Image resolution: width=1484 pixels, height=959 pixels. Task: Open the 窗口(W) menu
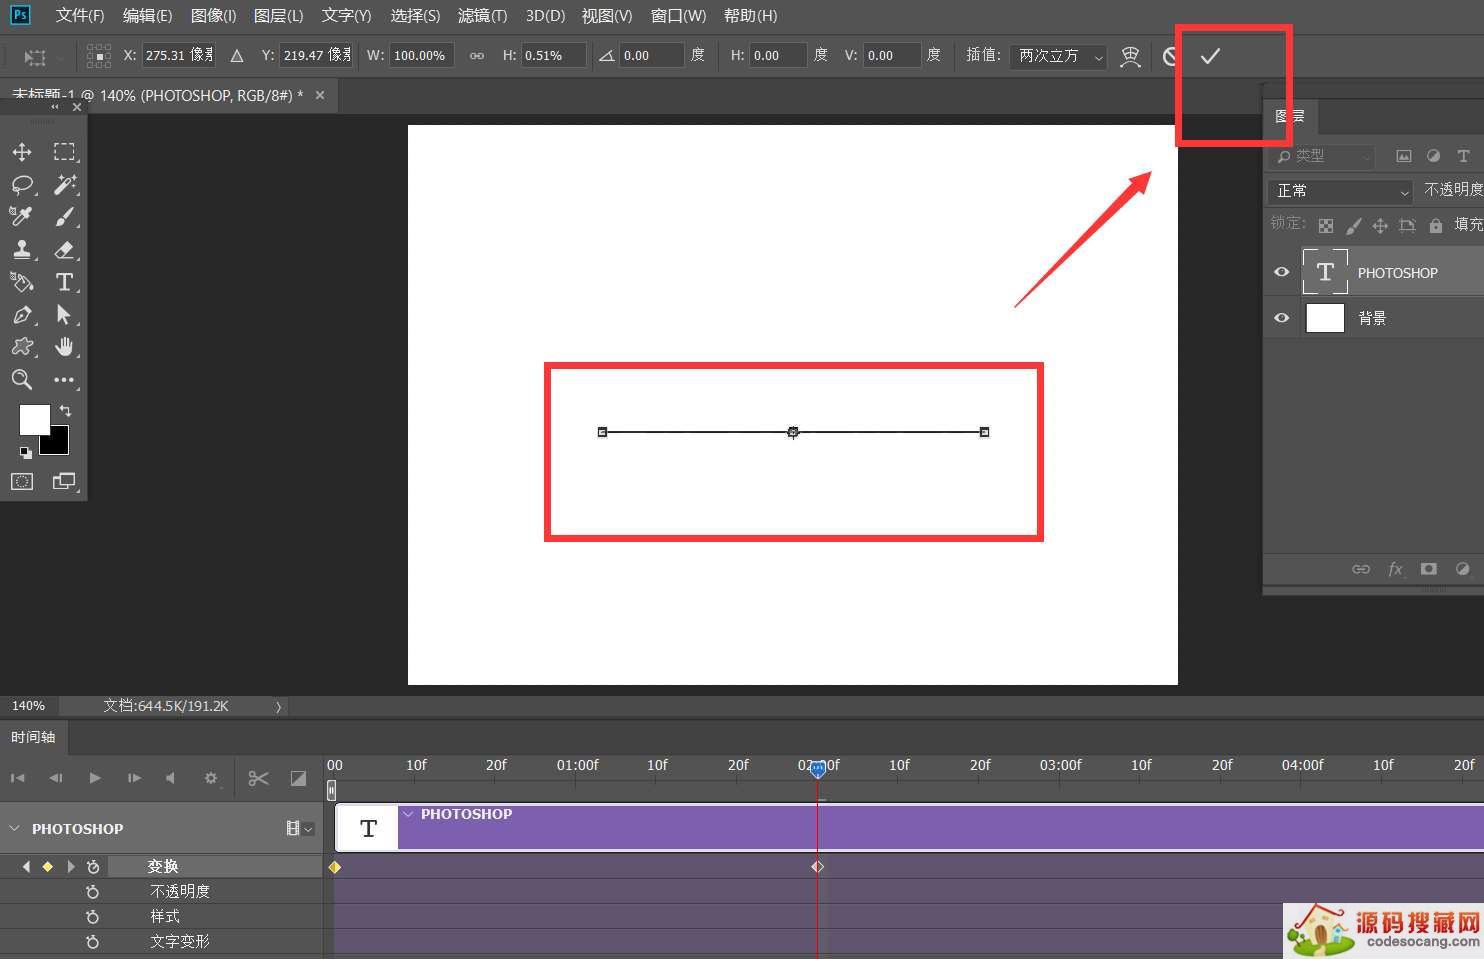[x=678, y=16]
